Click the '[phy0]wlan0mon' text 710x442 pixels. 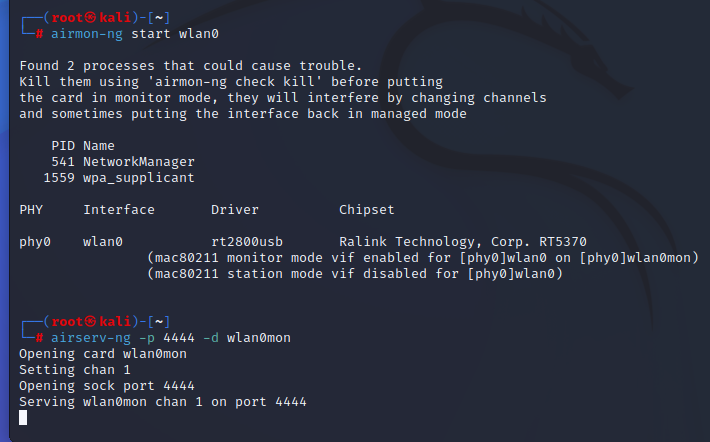(635, 258)
